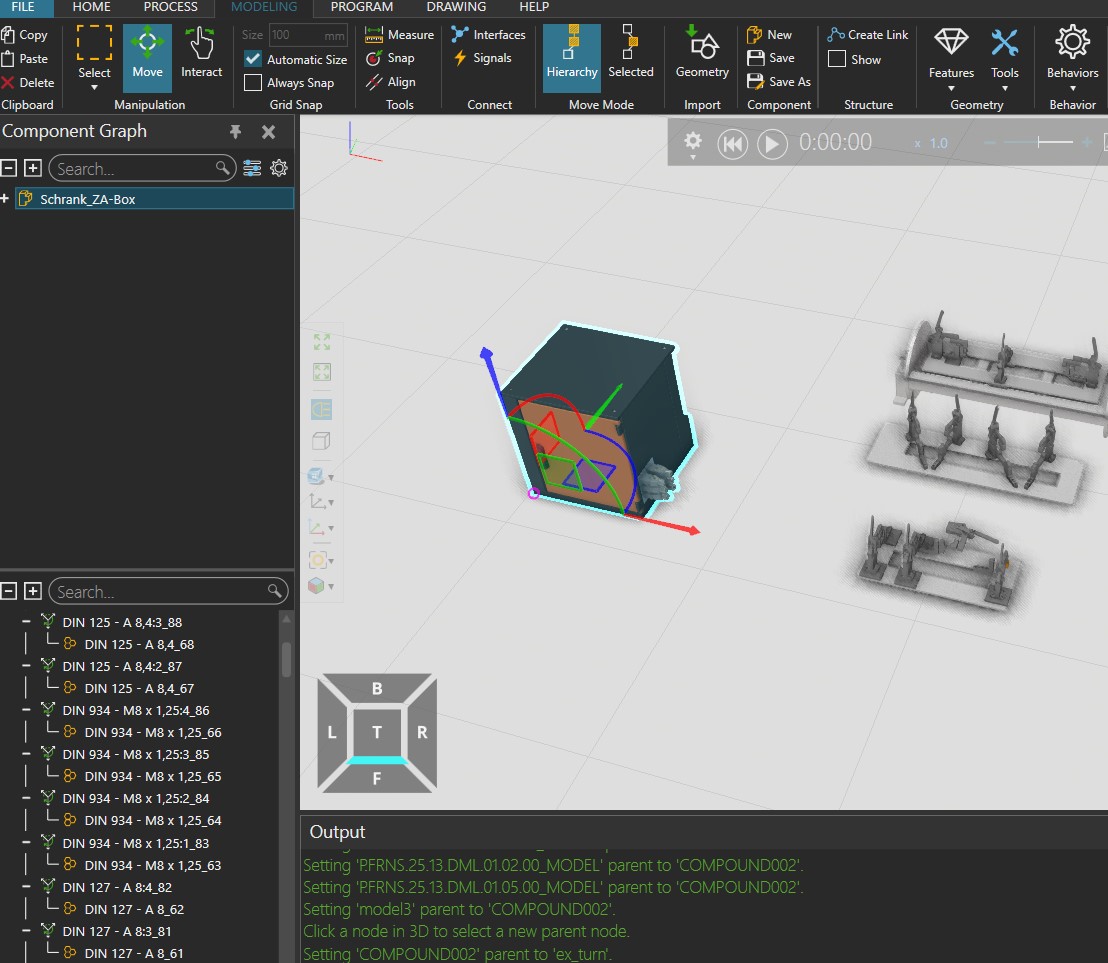Disable Automatic Size grid snapping
The image size is (1108, 963).
click(252, 59)
